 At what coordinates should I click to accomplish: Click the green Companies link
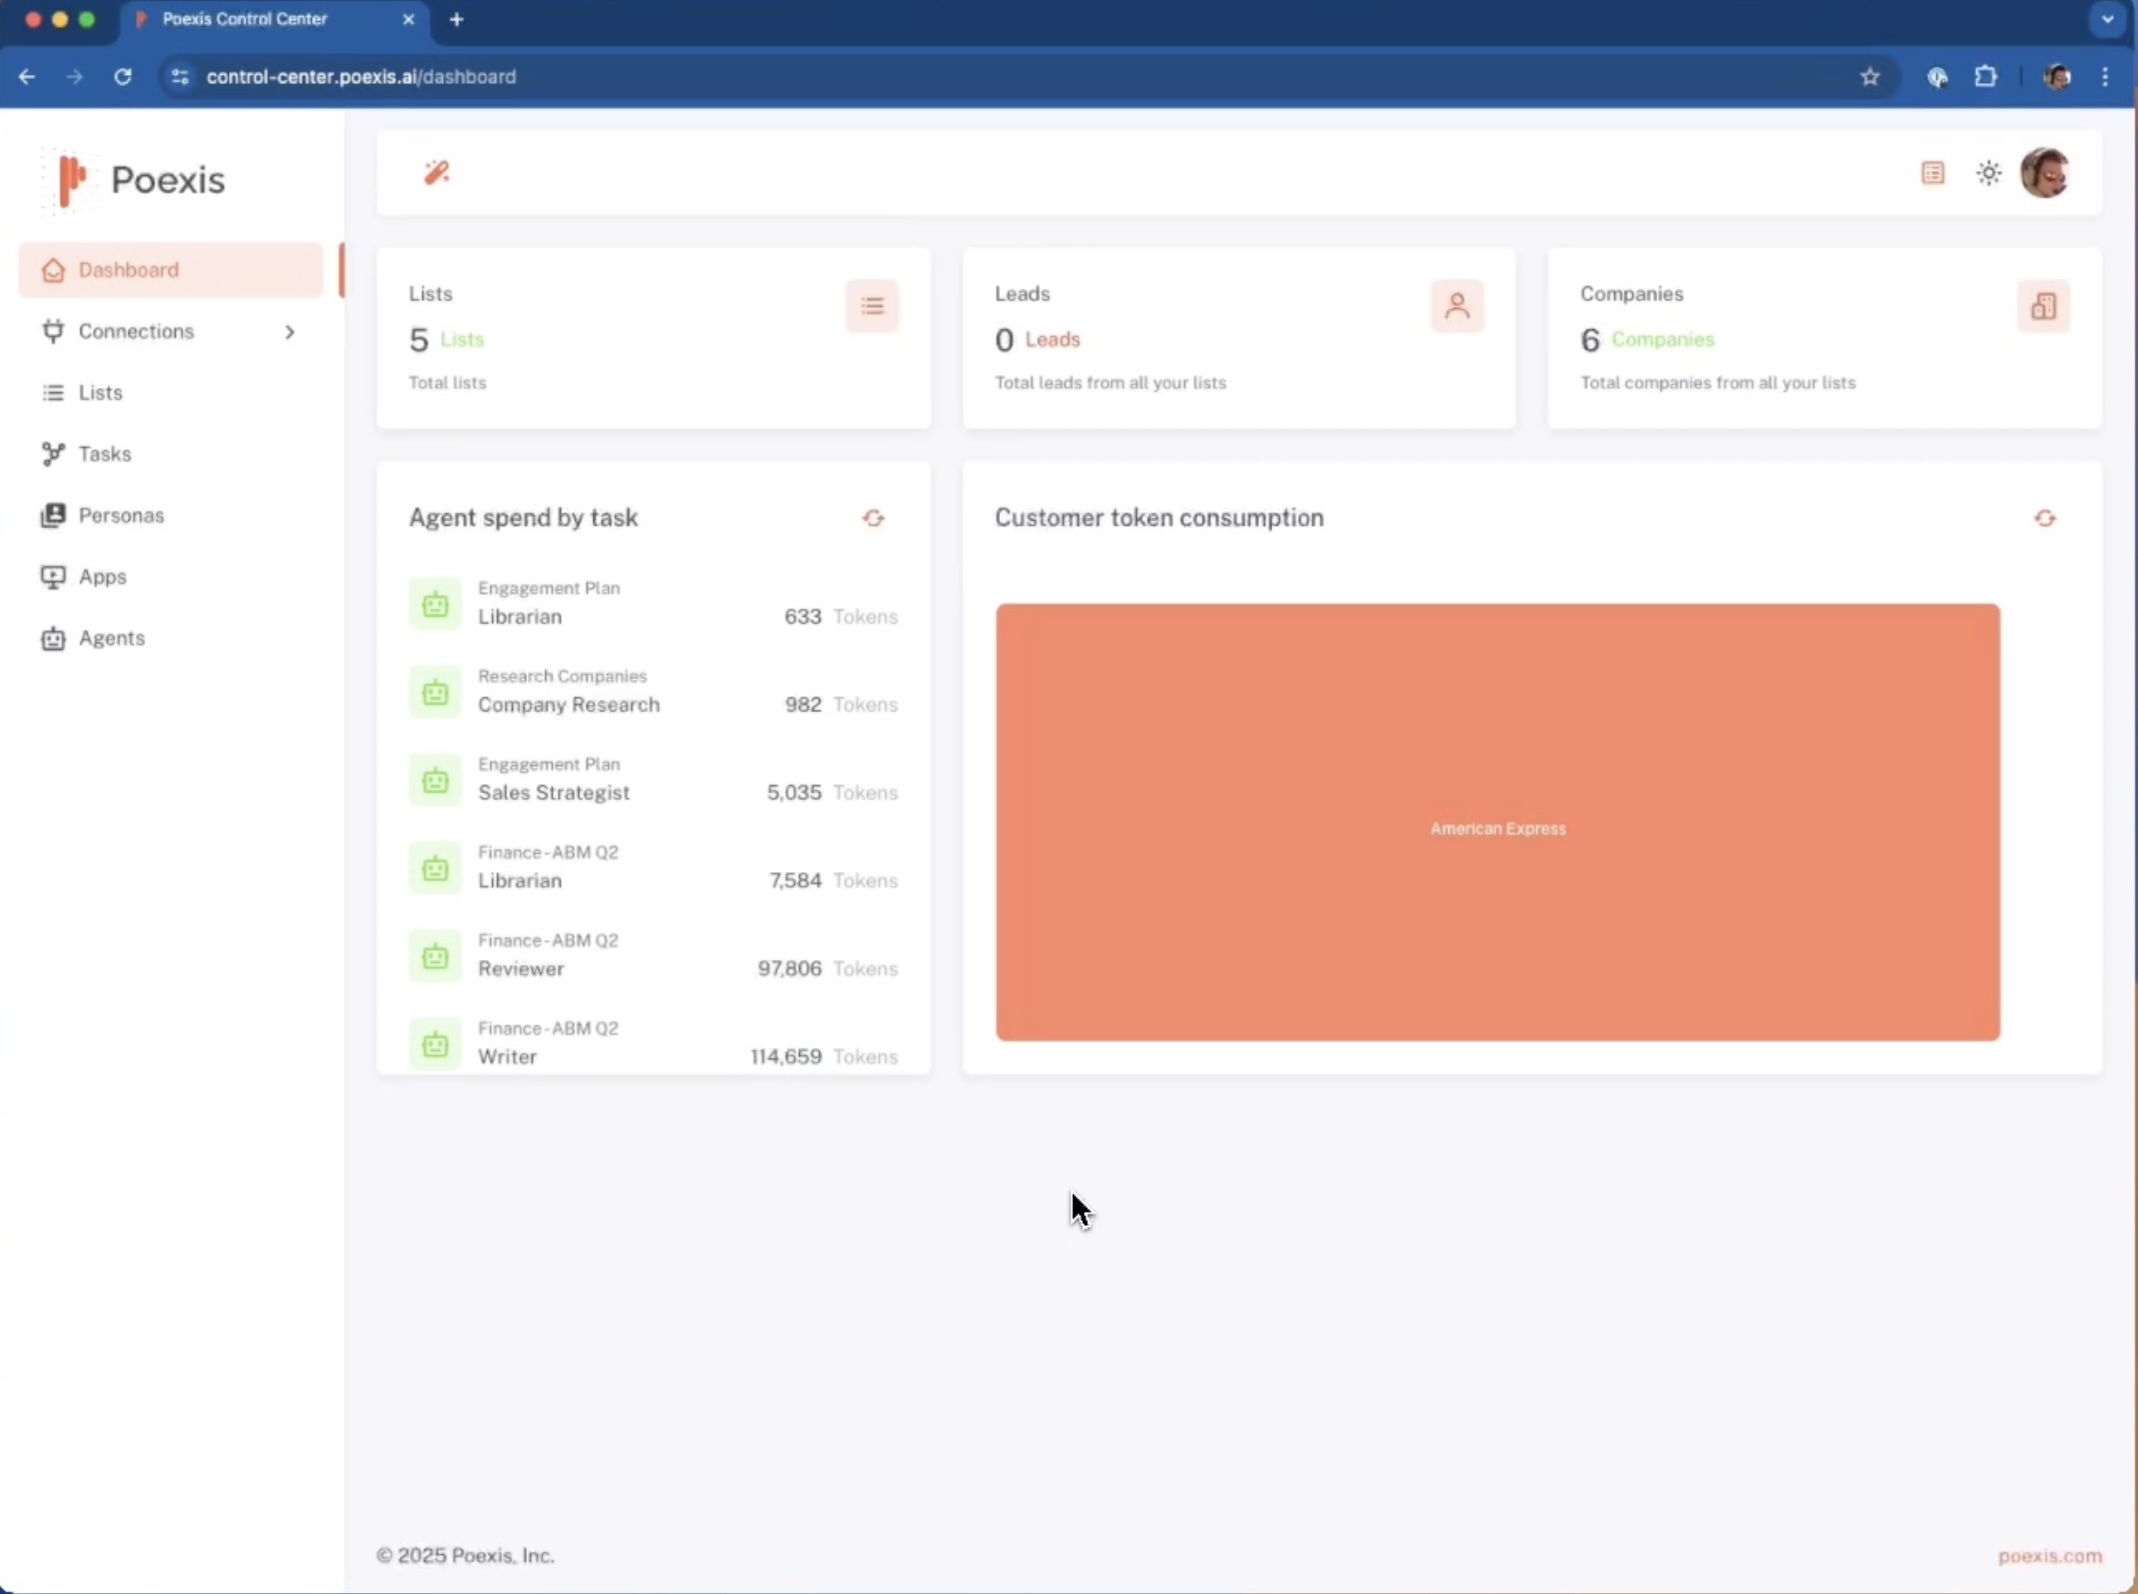pos(1662,340)
